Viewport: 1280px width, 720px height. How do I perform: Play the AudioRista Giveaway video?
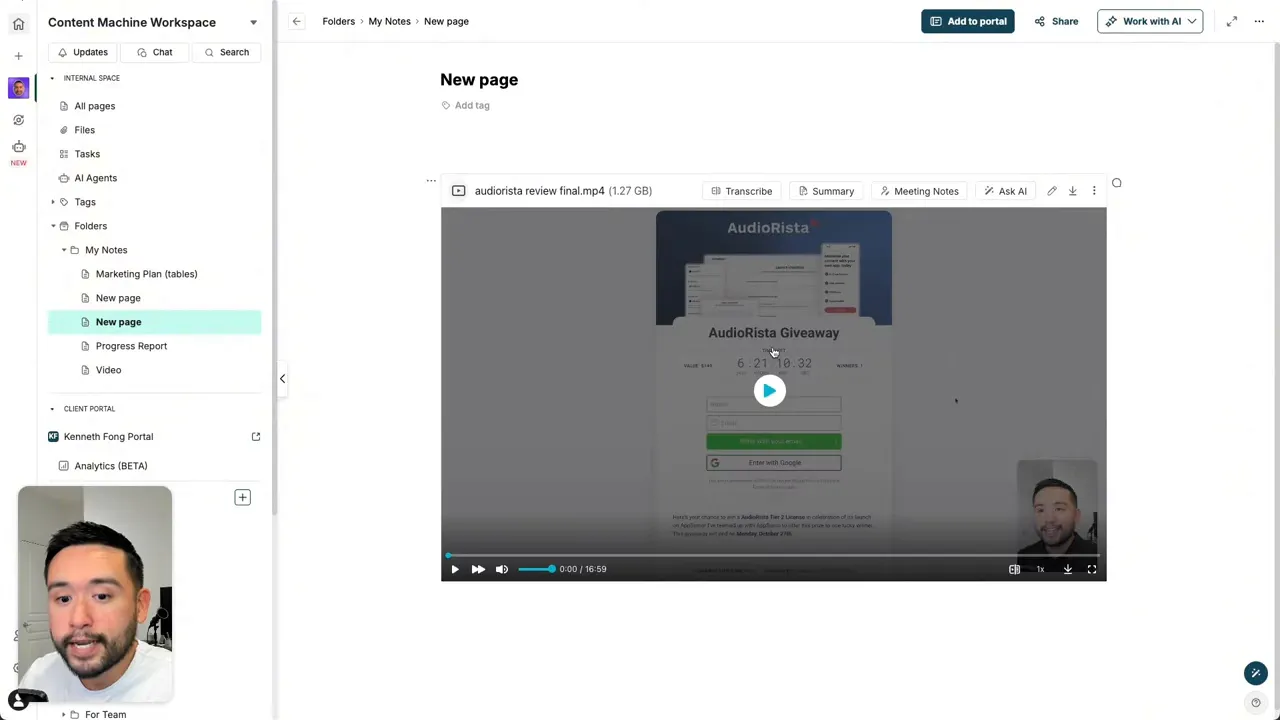769,391
